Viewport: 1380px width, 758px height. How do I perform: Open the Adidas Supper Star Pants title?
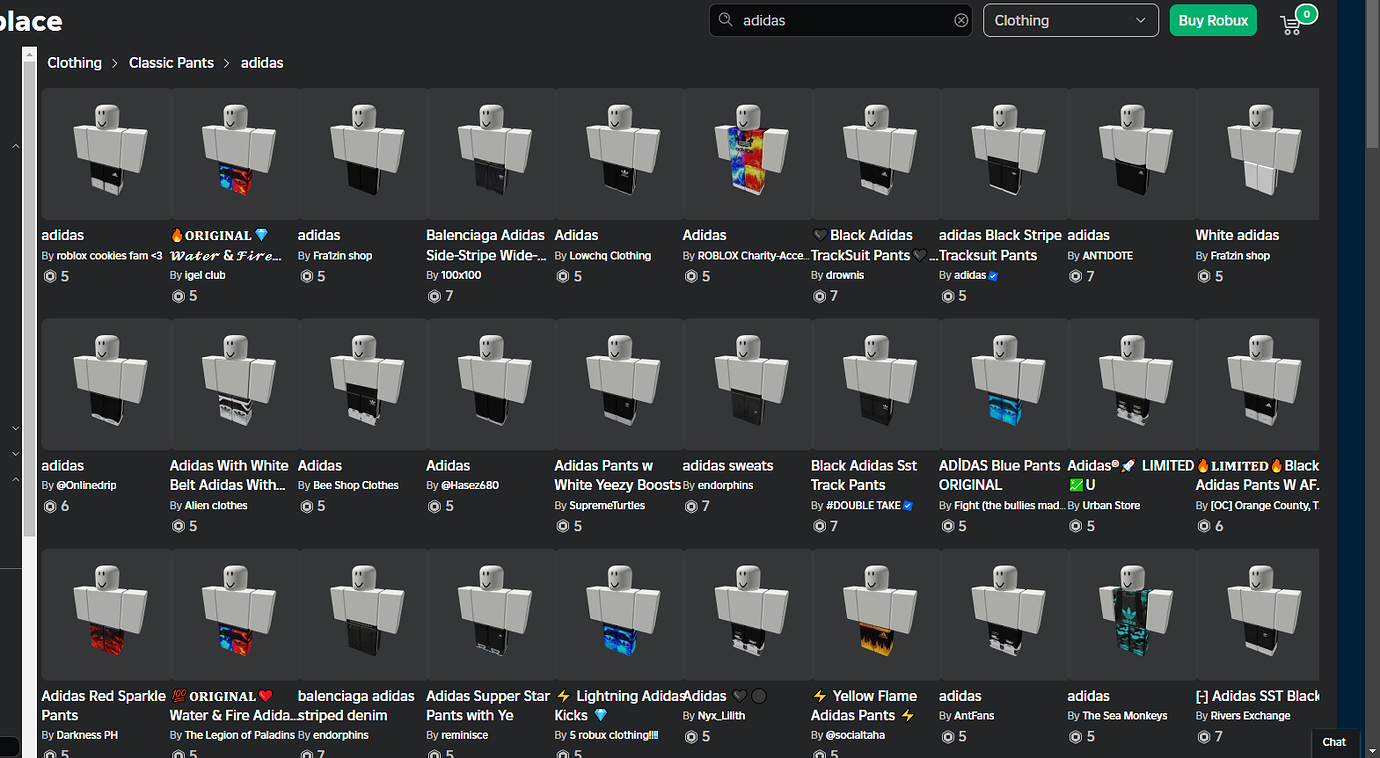tap(488, 706)
